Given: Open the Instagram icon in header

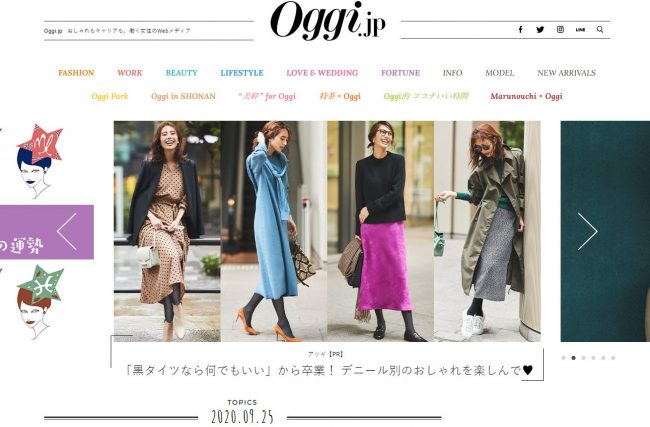Looking at the screenshot, I should tap(560, 29).
